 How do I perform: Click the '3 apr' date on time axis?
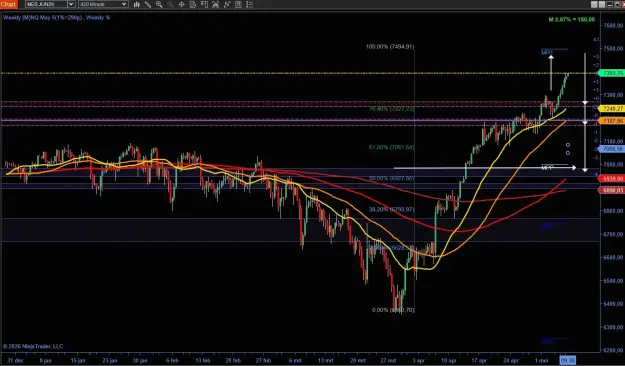(418, 360)
